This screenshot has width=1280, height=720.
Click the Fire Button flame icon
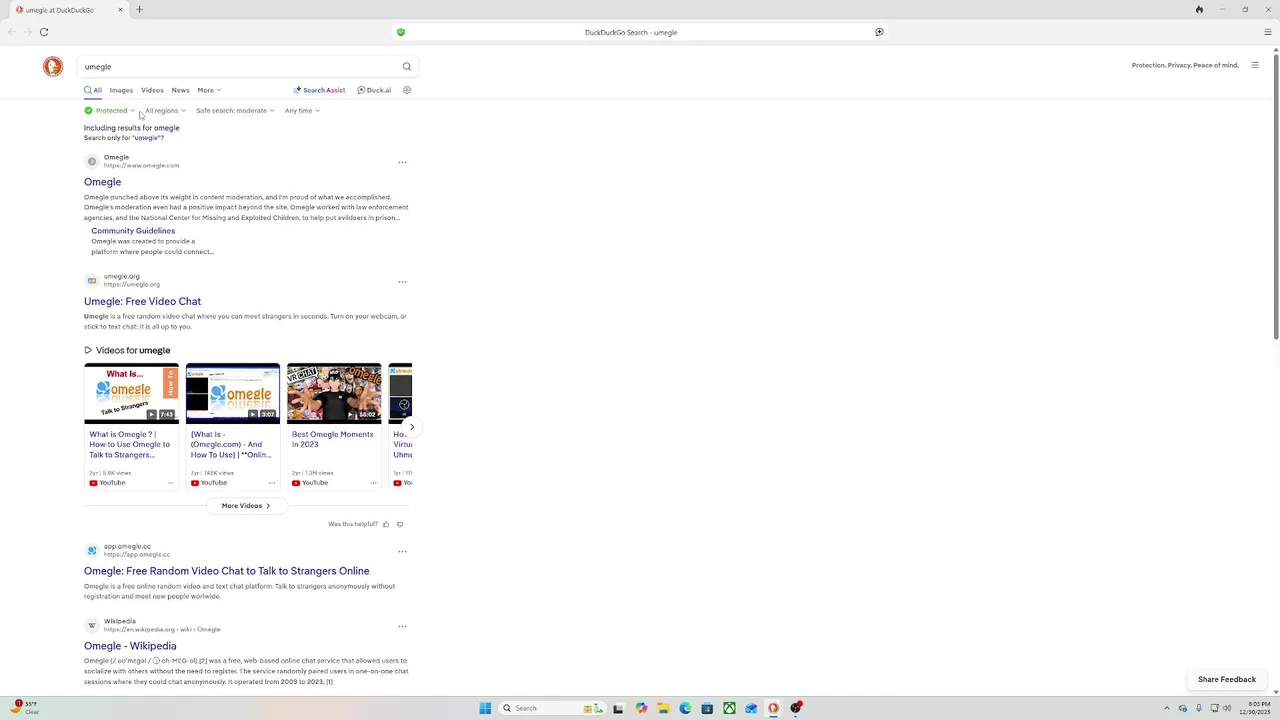click(1199, 10)
